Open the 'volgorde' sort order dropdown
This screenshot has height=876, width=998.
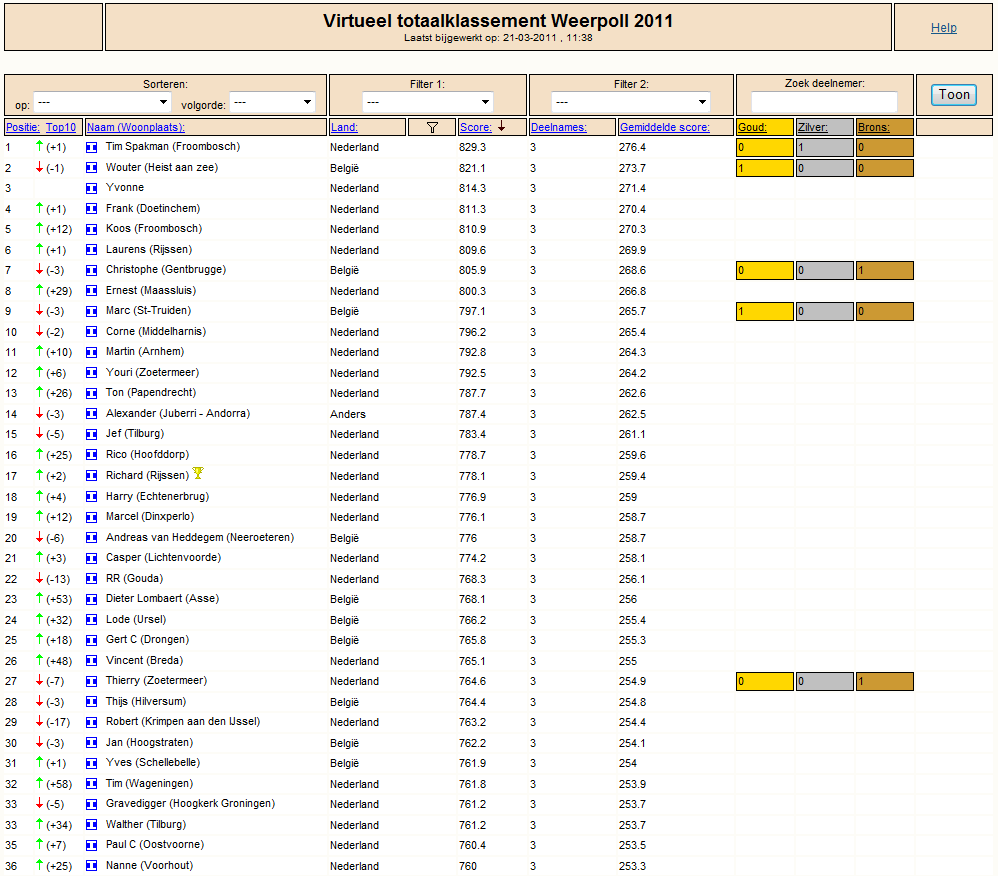[272, 102]
